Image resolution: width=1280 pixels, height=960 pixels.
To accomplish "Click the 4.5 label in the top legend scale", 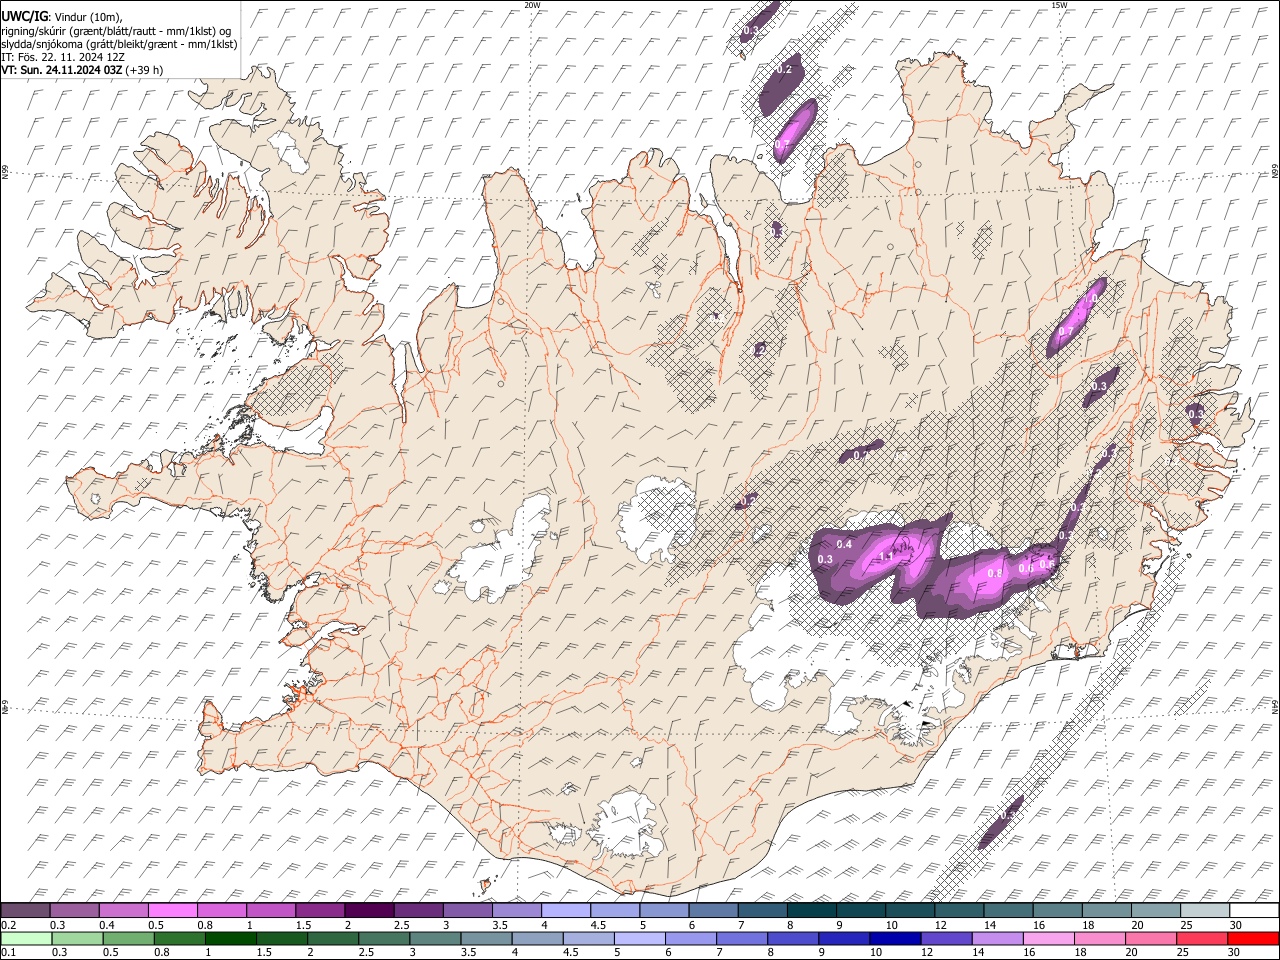I will click(x=598, y=925).
